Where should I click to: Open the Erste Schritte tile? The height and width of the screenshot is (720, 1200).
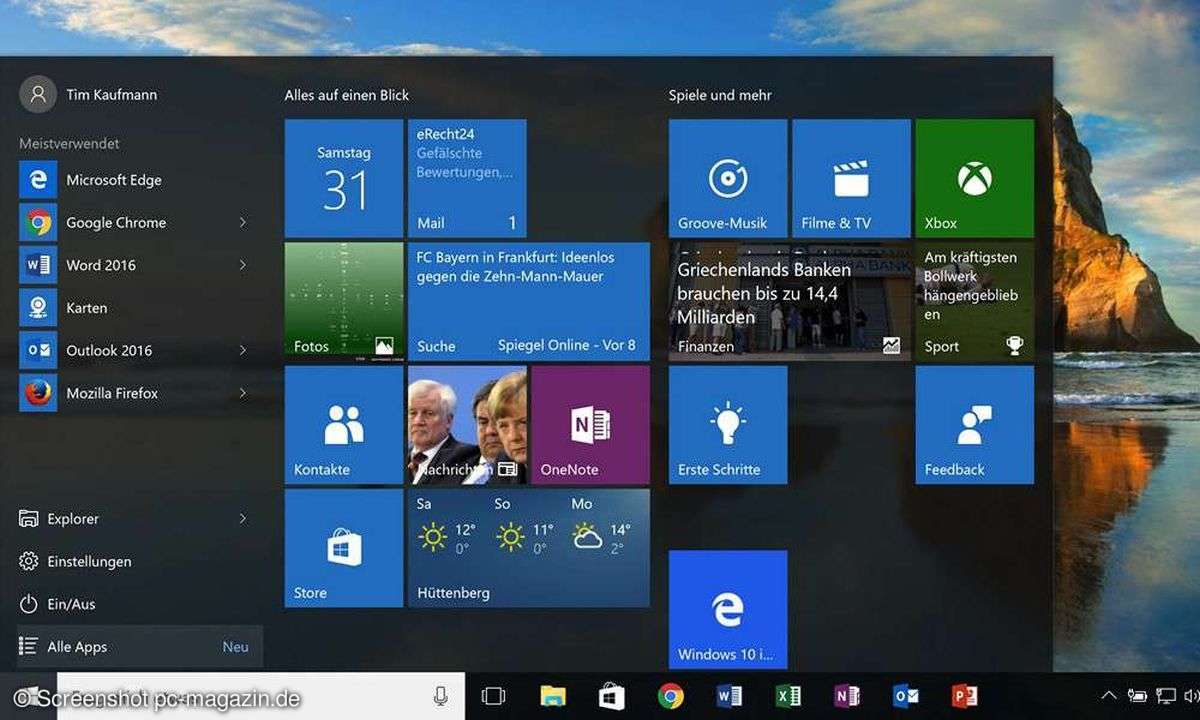[x=728, y=425]
